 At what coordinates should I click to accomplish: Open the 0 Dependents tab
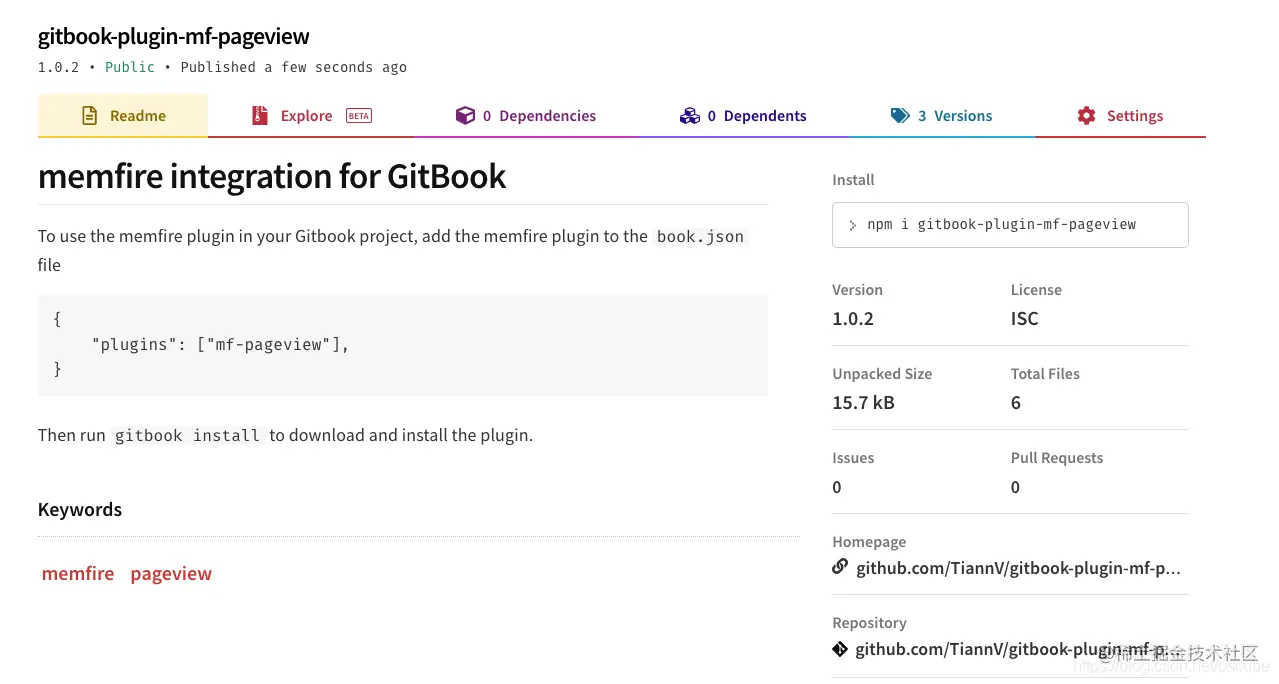(743, 116)
